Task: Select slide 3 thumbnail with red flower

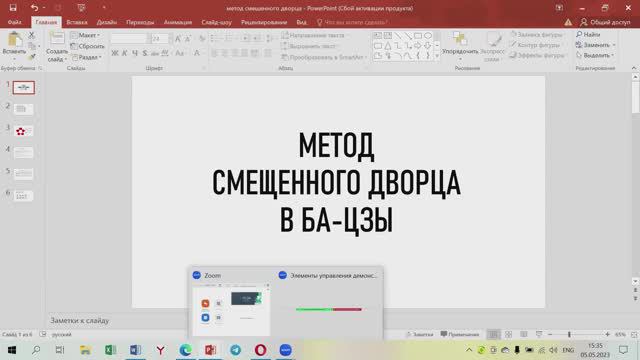Action: point(23,131)
